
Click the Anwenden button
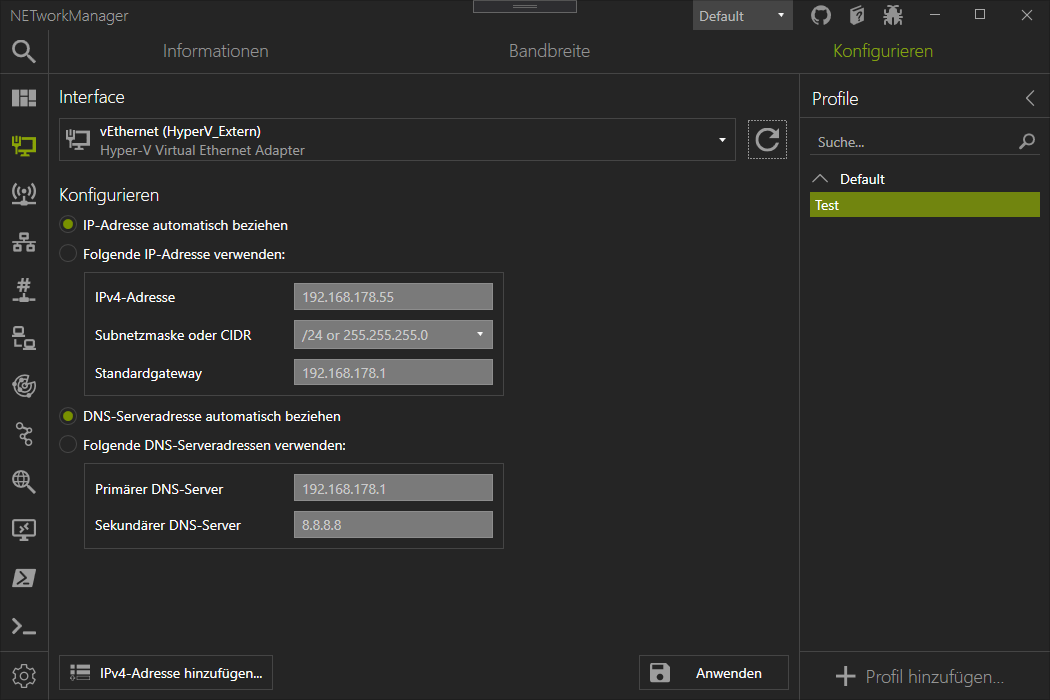(x=713, y=672)
